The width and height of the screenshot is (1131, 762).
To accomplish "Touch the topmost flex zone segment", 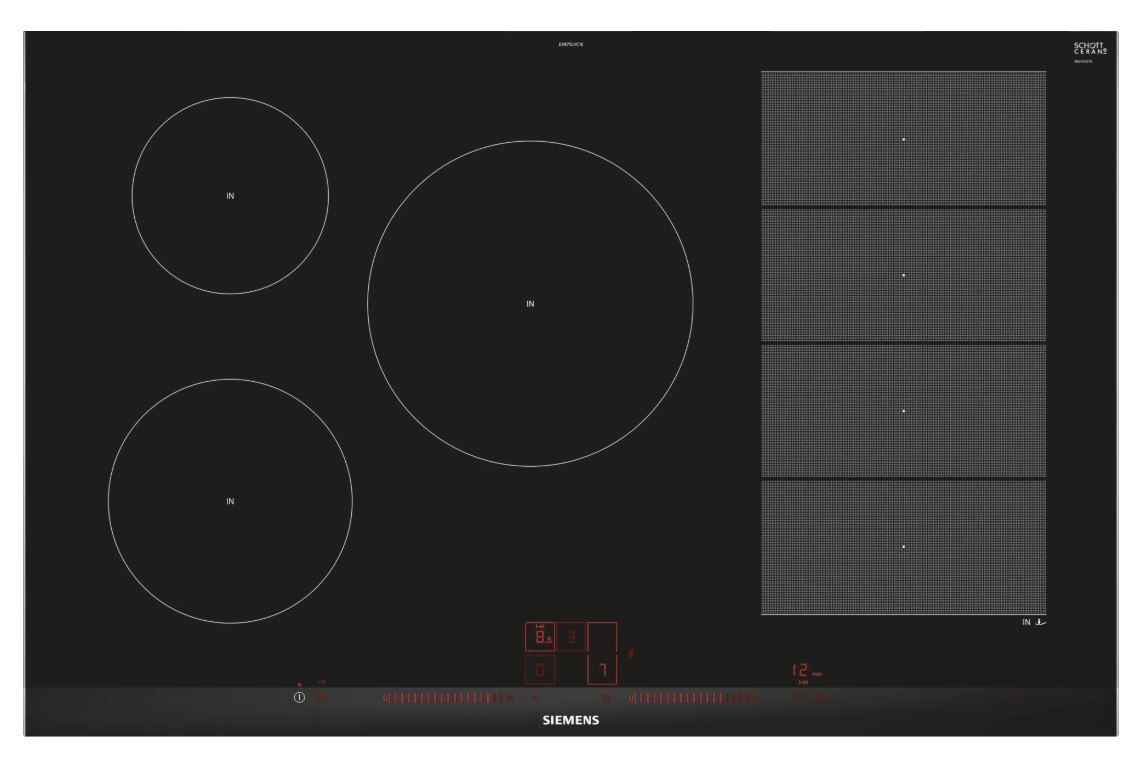I will [904, 139].
